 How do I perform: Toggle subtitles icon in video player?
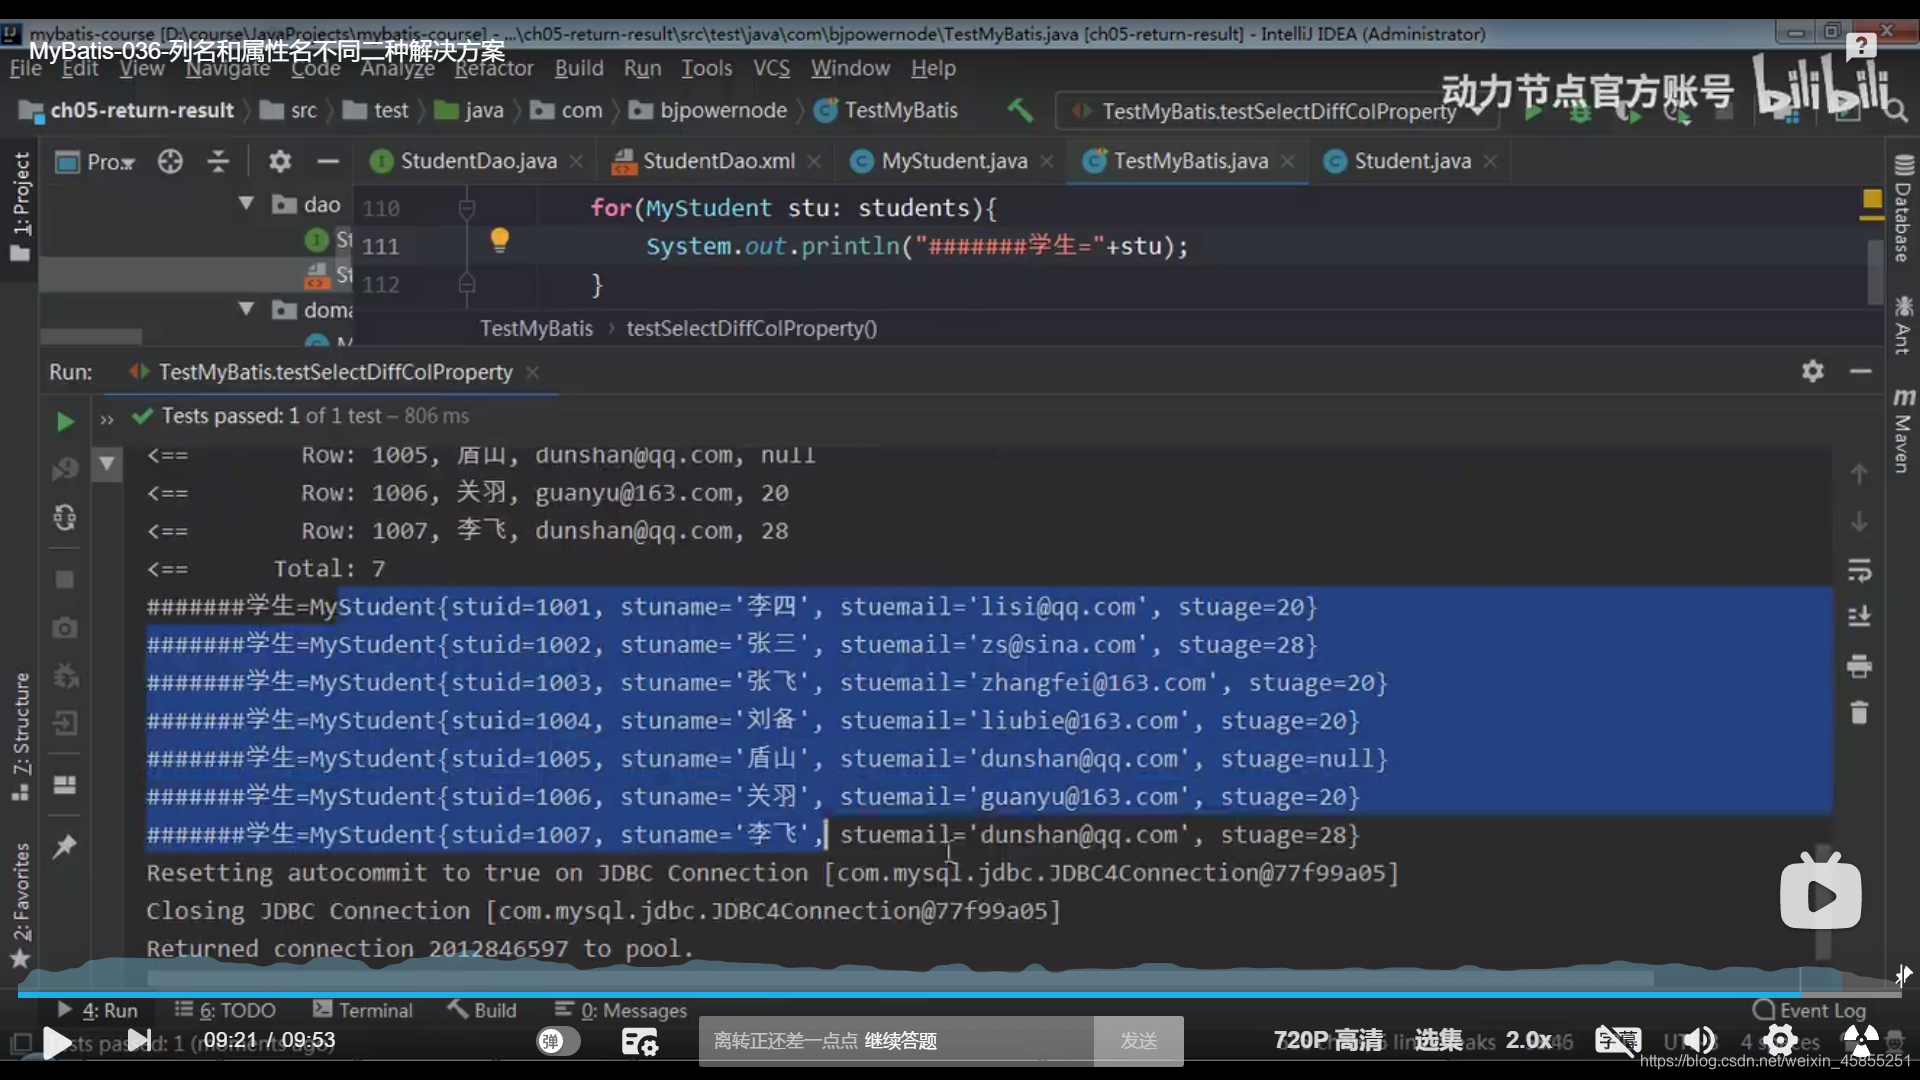pyautogui.click(x=1617, y=1041)
